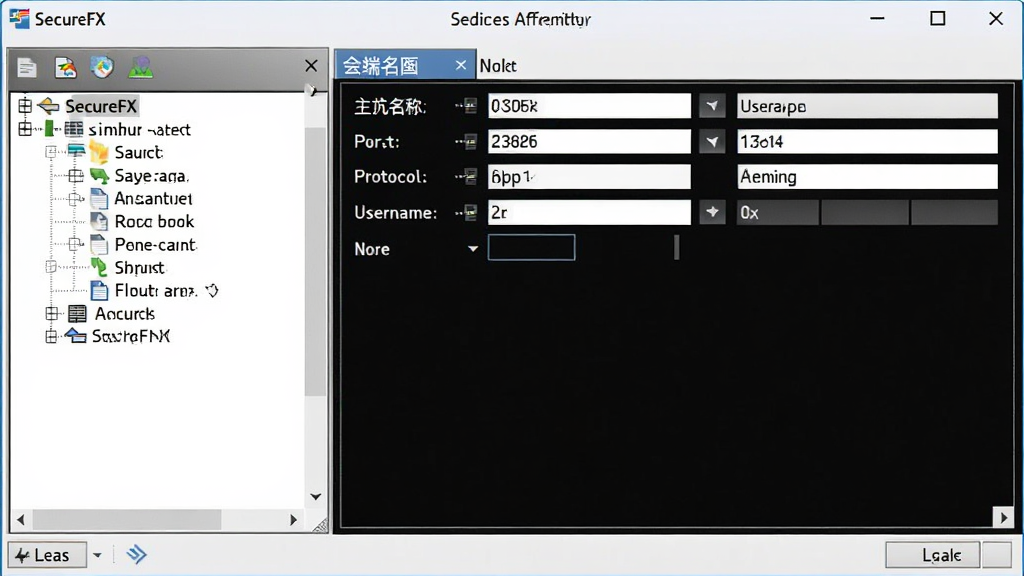Collapse the Sauict folder node

click(51, 152)
